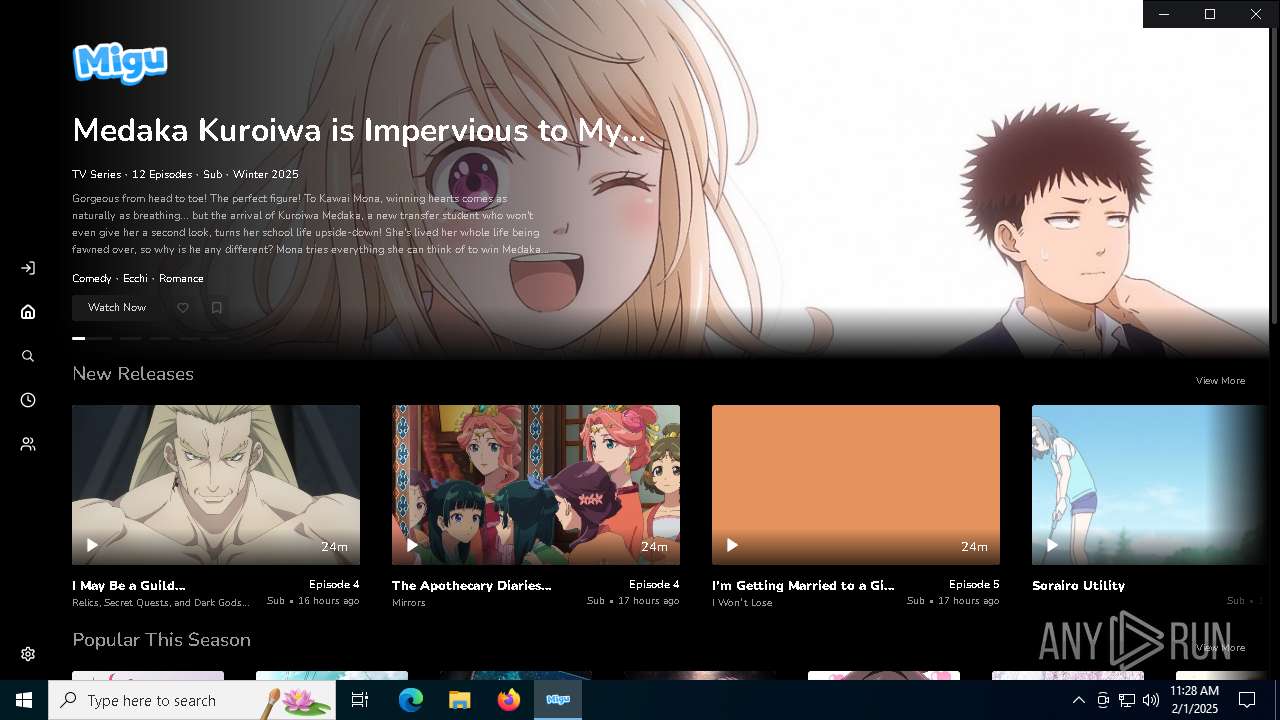View more New Releases
Viewport: 1280px width, 720px height.
1220,380
